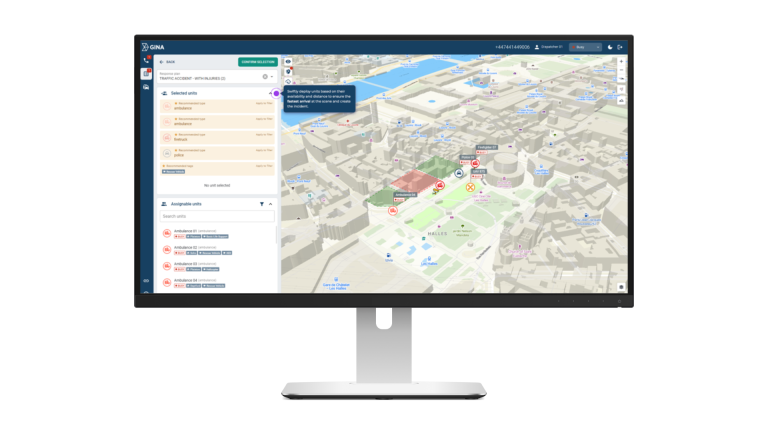Toggle map visibility eye icon

[288, 61]
